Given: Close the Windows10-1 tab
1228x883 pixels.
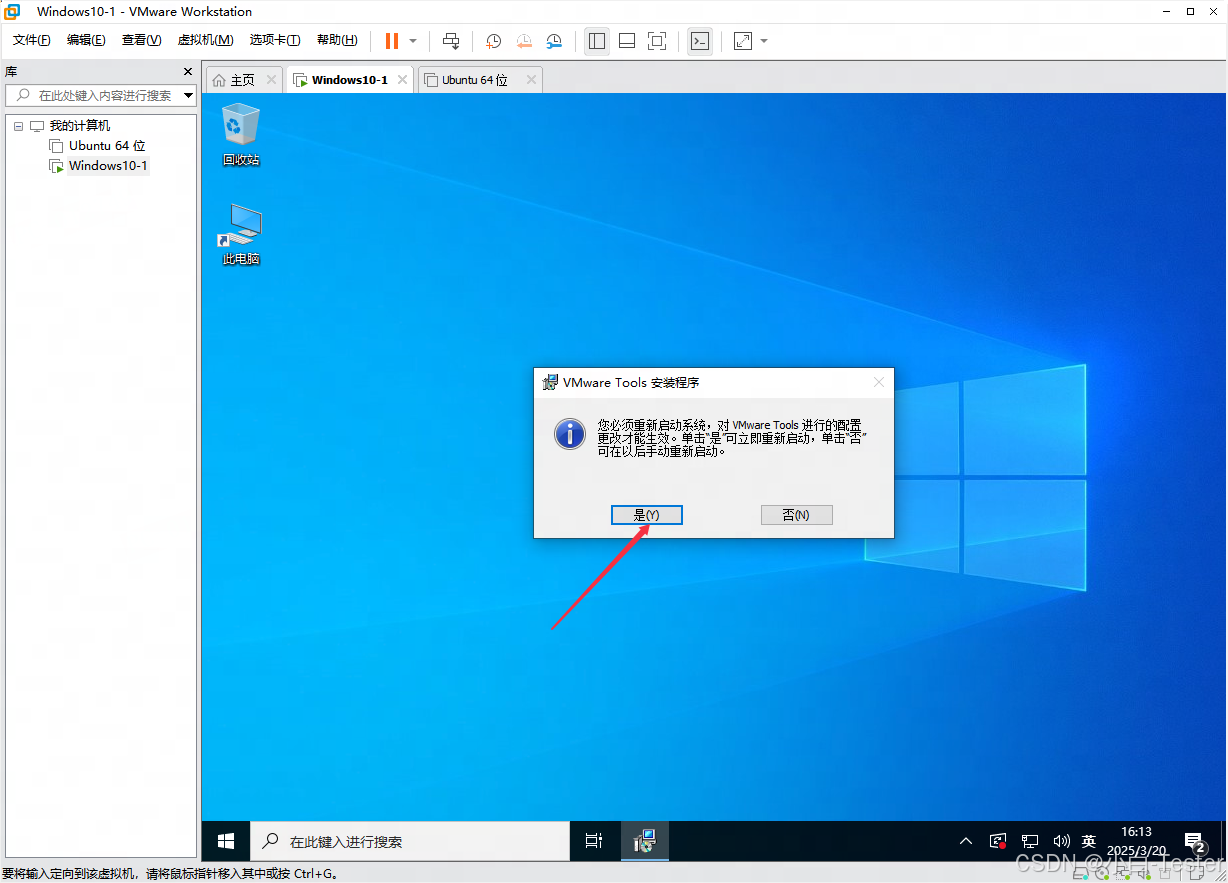Looking at the screenshot, I should tap(402, 80).
